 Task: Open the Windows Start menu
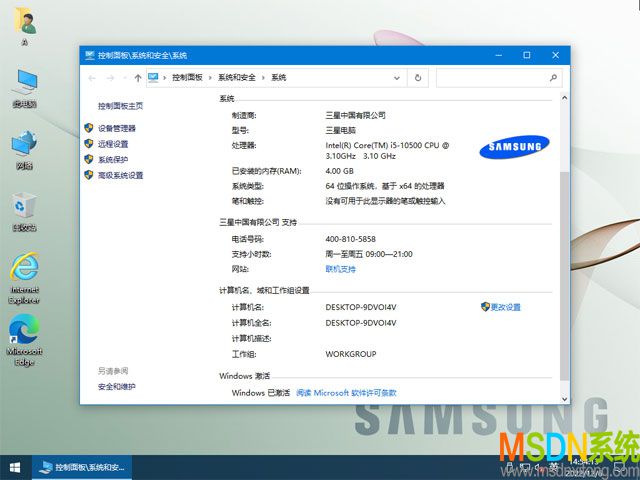tap(15, 467)
